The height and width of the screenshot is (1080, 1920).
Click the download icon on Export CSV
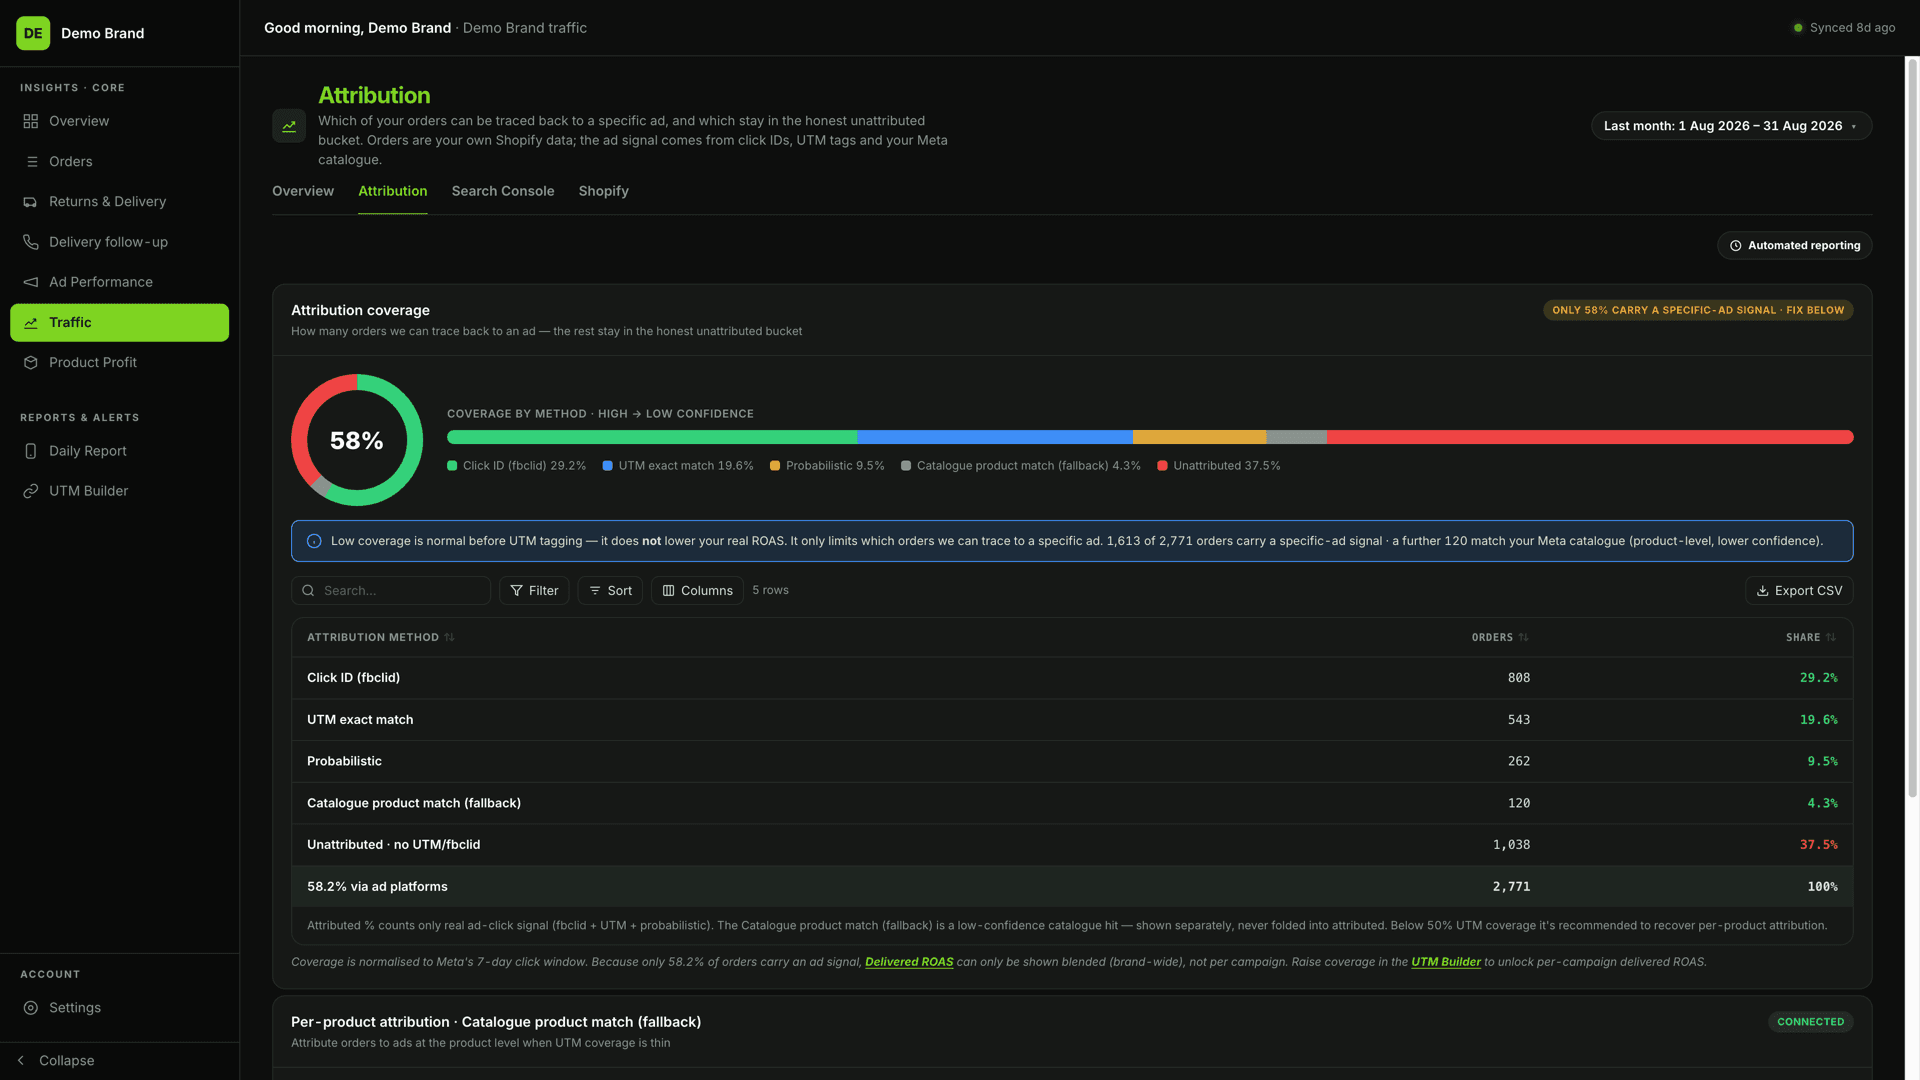click(1763, 591)
